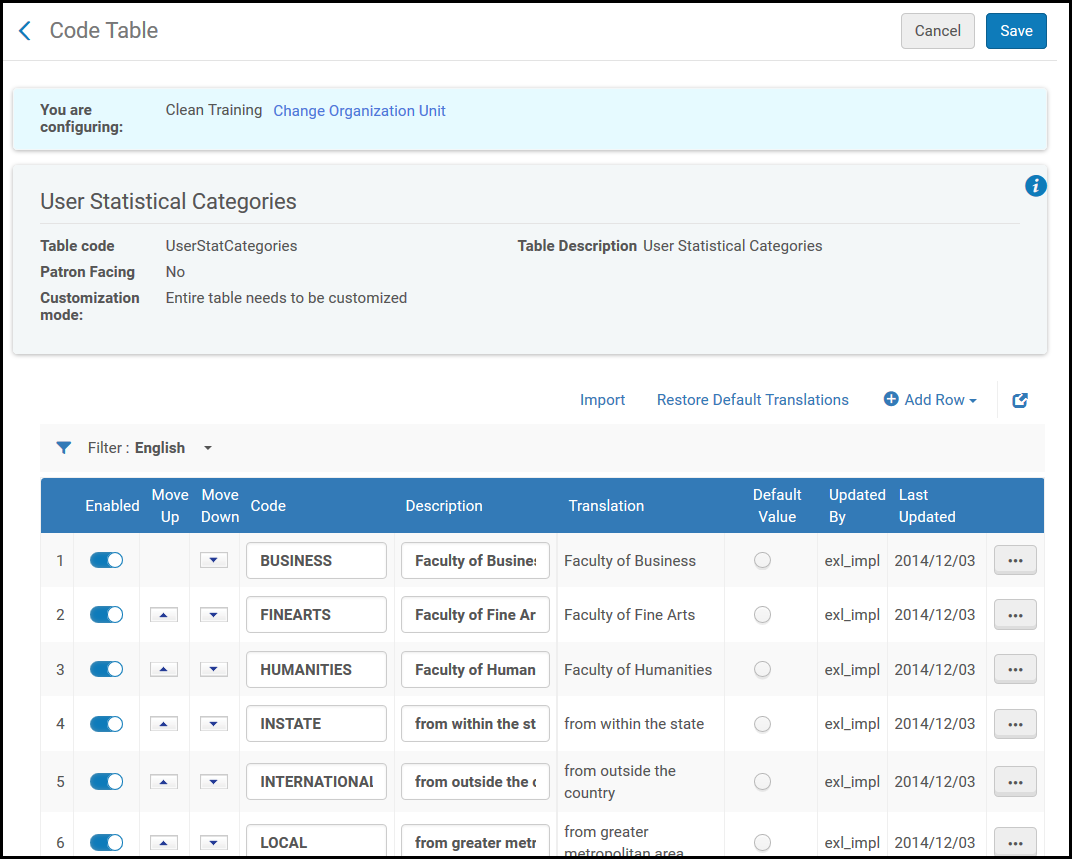1072x859 pixels.
Task: Click the Faculty of Humanities translation cell
Action: 638,670
